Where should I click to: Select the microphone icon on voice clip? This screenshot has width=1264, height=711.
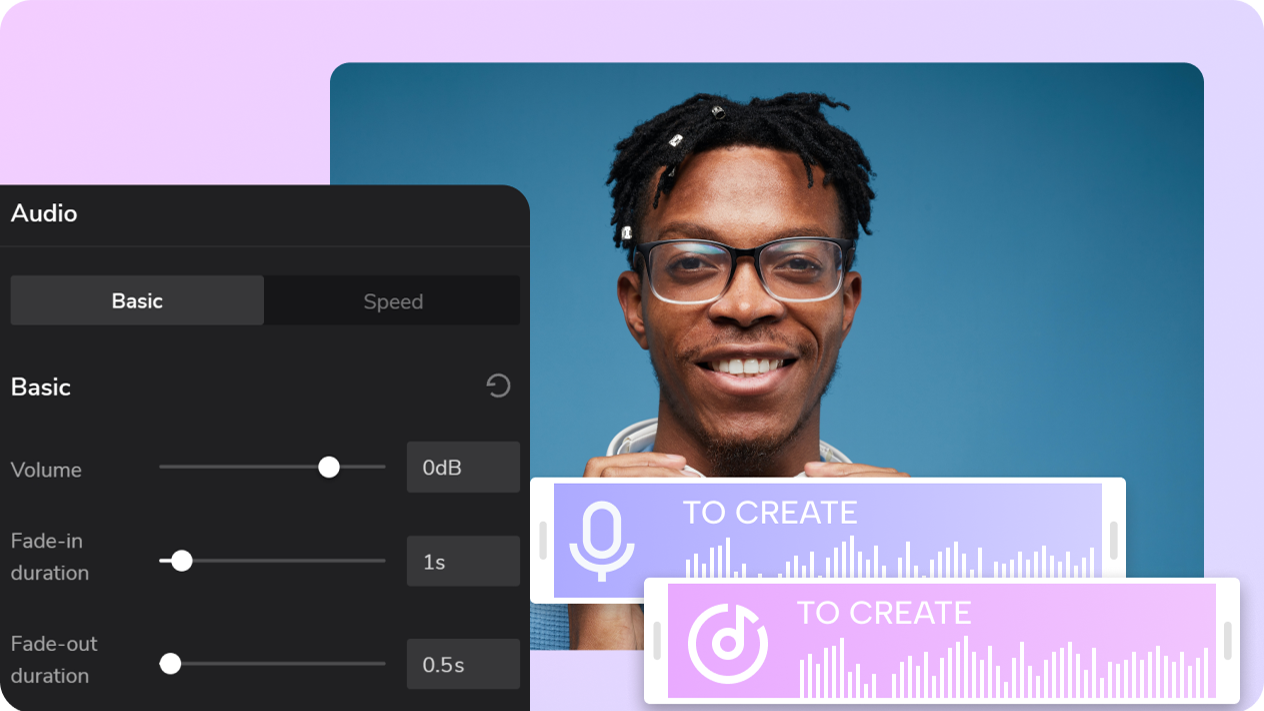point(602,541)
